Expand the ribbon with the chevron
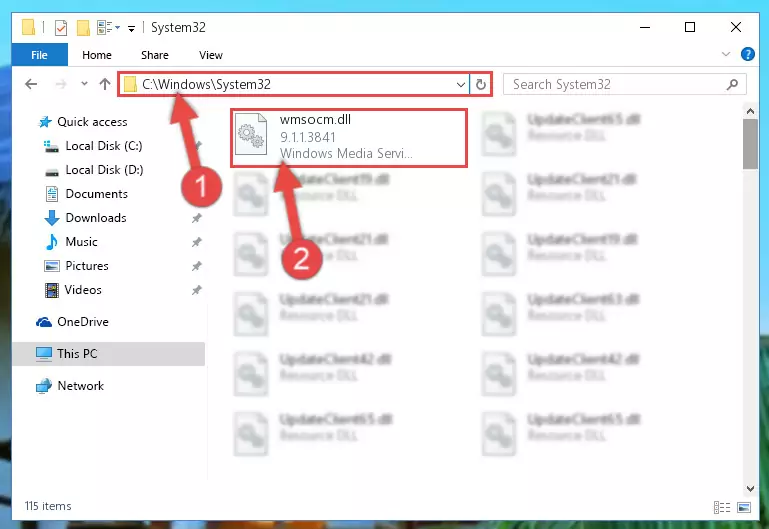Screen dimensions: 769x529 726,54
